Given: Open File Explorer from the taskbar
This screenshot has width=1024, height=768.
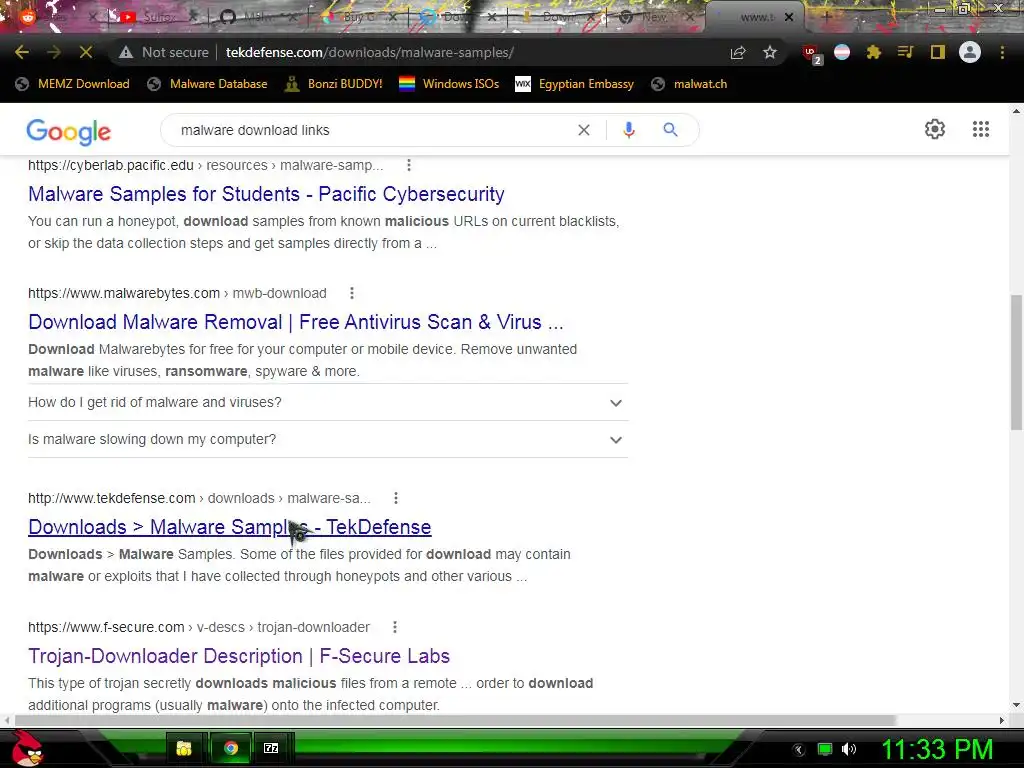Looking at the screenshot, I should tap(184, 748).
